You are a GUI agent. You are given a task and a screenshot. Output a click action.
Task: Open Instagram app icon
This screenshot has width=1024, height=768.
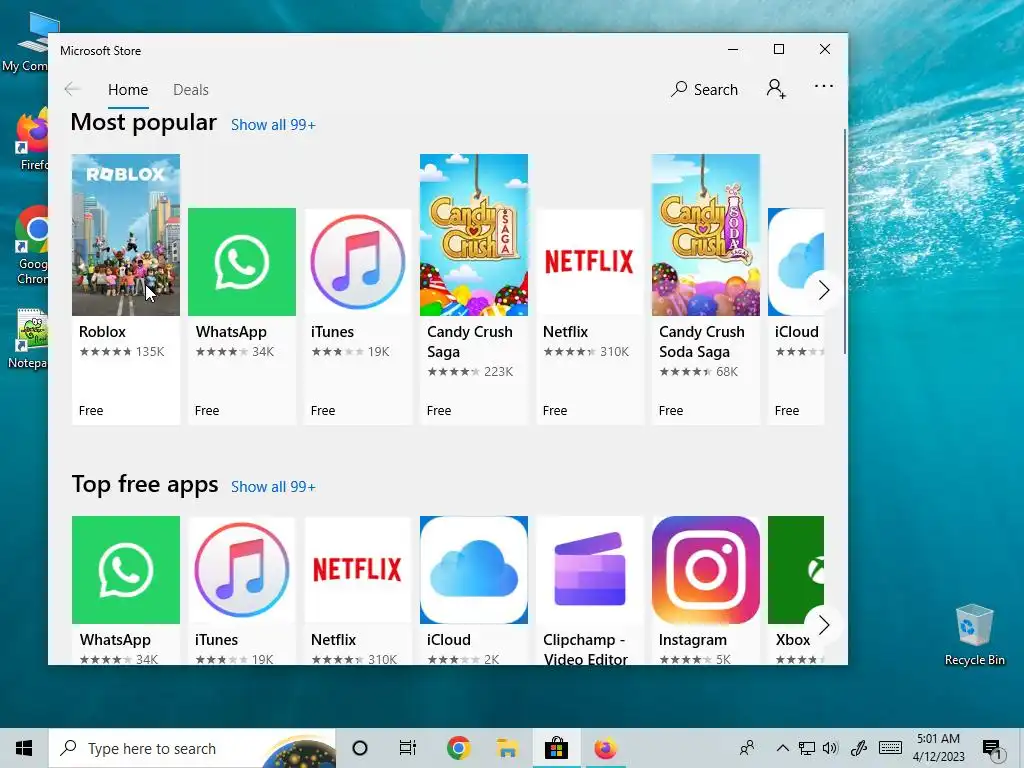click(706, 570)
